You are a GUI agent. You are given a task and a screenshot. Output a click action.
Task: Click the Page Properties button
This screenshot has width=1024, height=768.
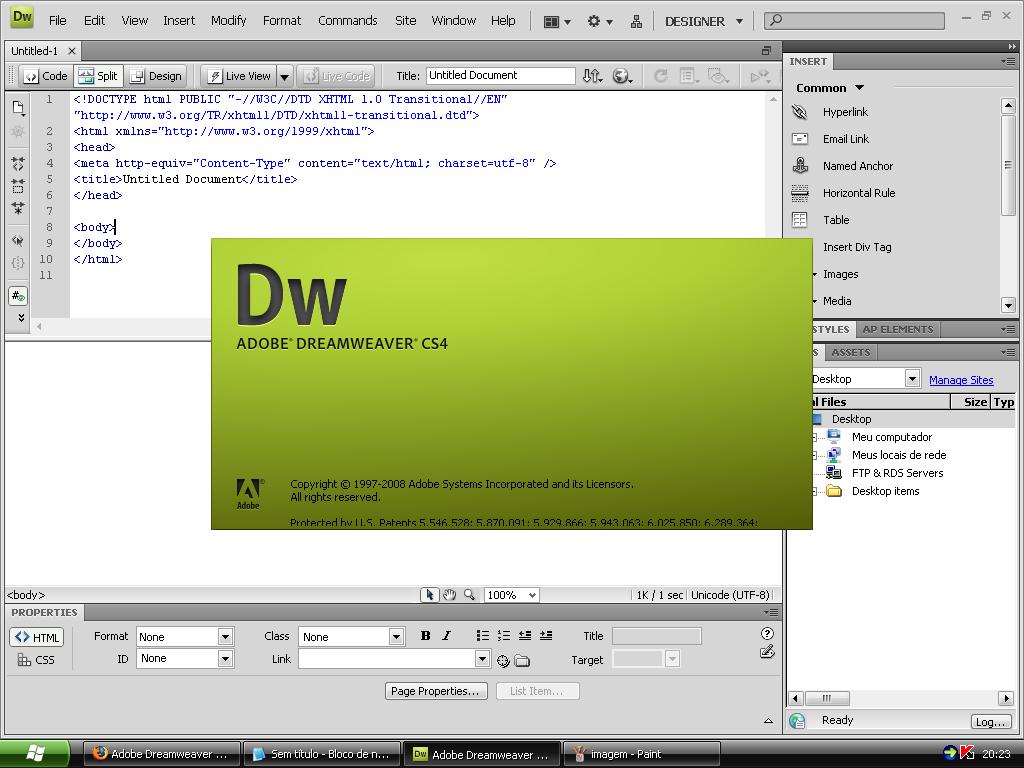tap(436, 691)
